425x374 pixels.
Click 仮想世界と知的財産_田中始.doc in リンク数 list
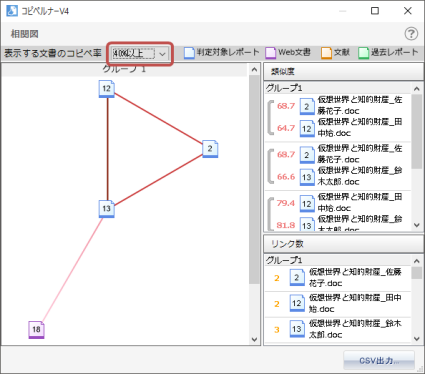pos(355,303)
